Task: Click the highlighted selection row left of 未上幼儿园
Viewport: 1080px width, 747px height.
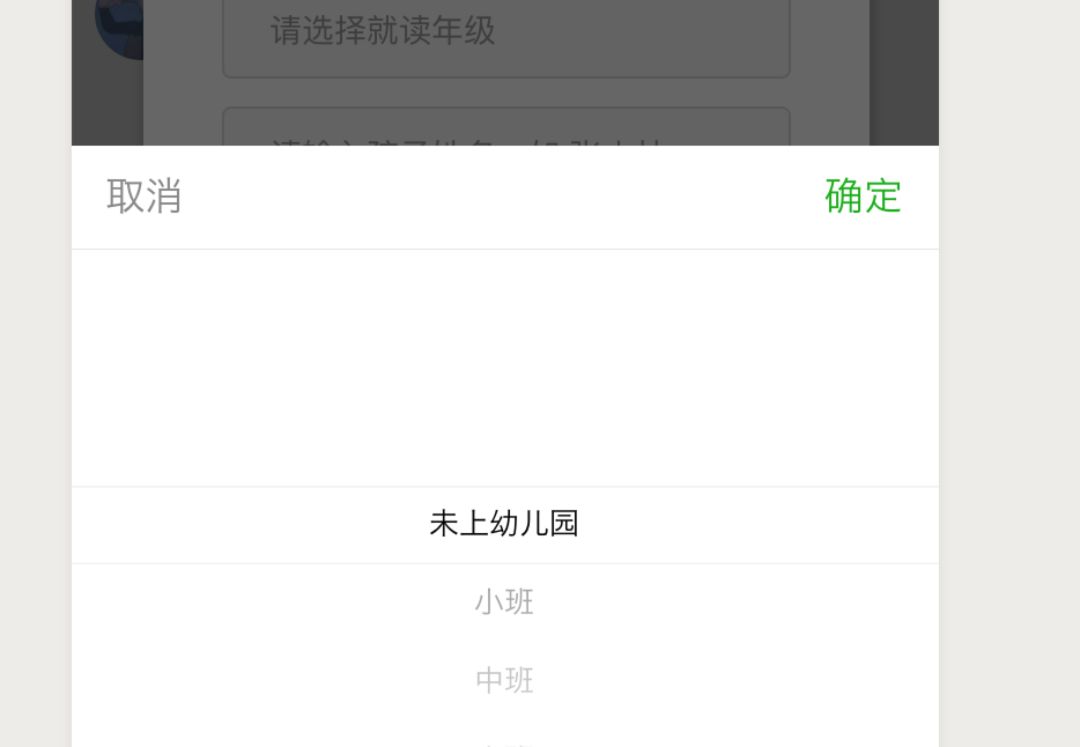Action: pyautogui.click(x=250, y=525)
